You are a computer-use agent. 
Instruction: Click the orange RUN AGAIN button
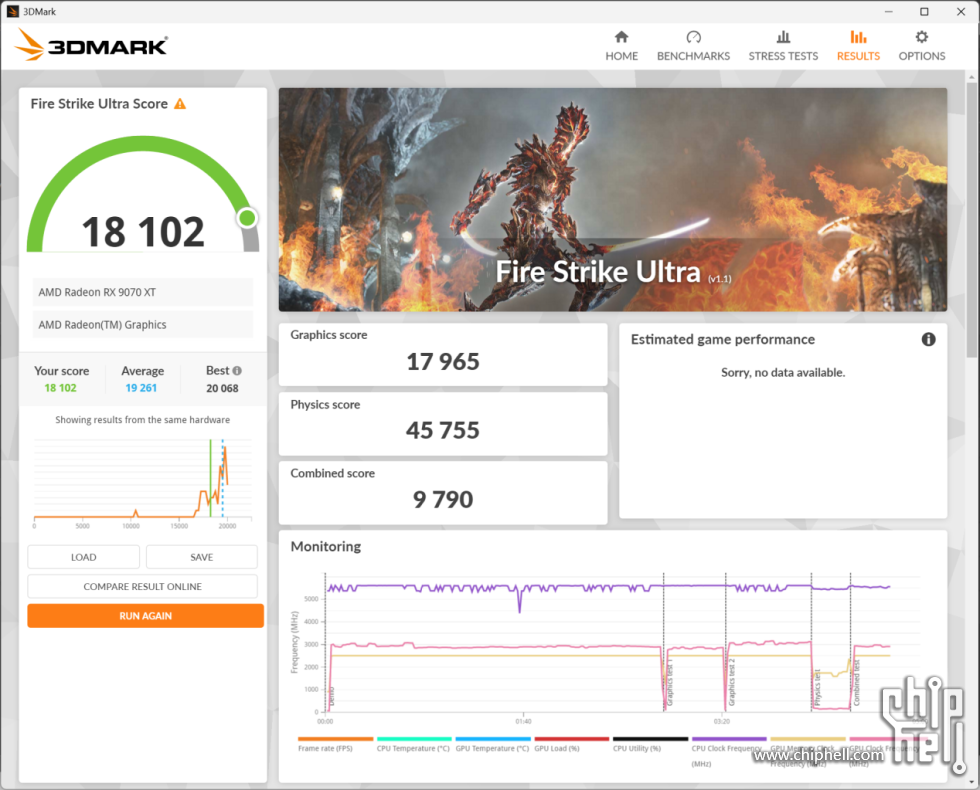[x=146, y=616]
